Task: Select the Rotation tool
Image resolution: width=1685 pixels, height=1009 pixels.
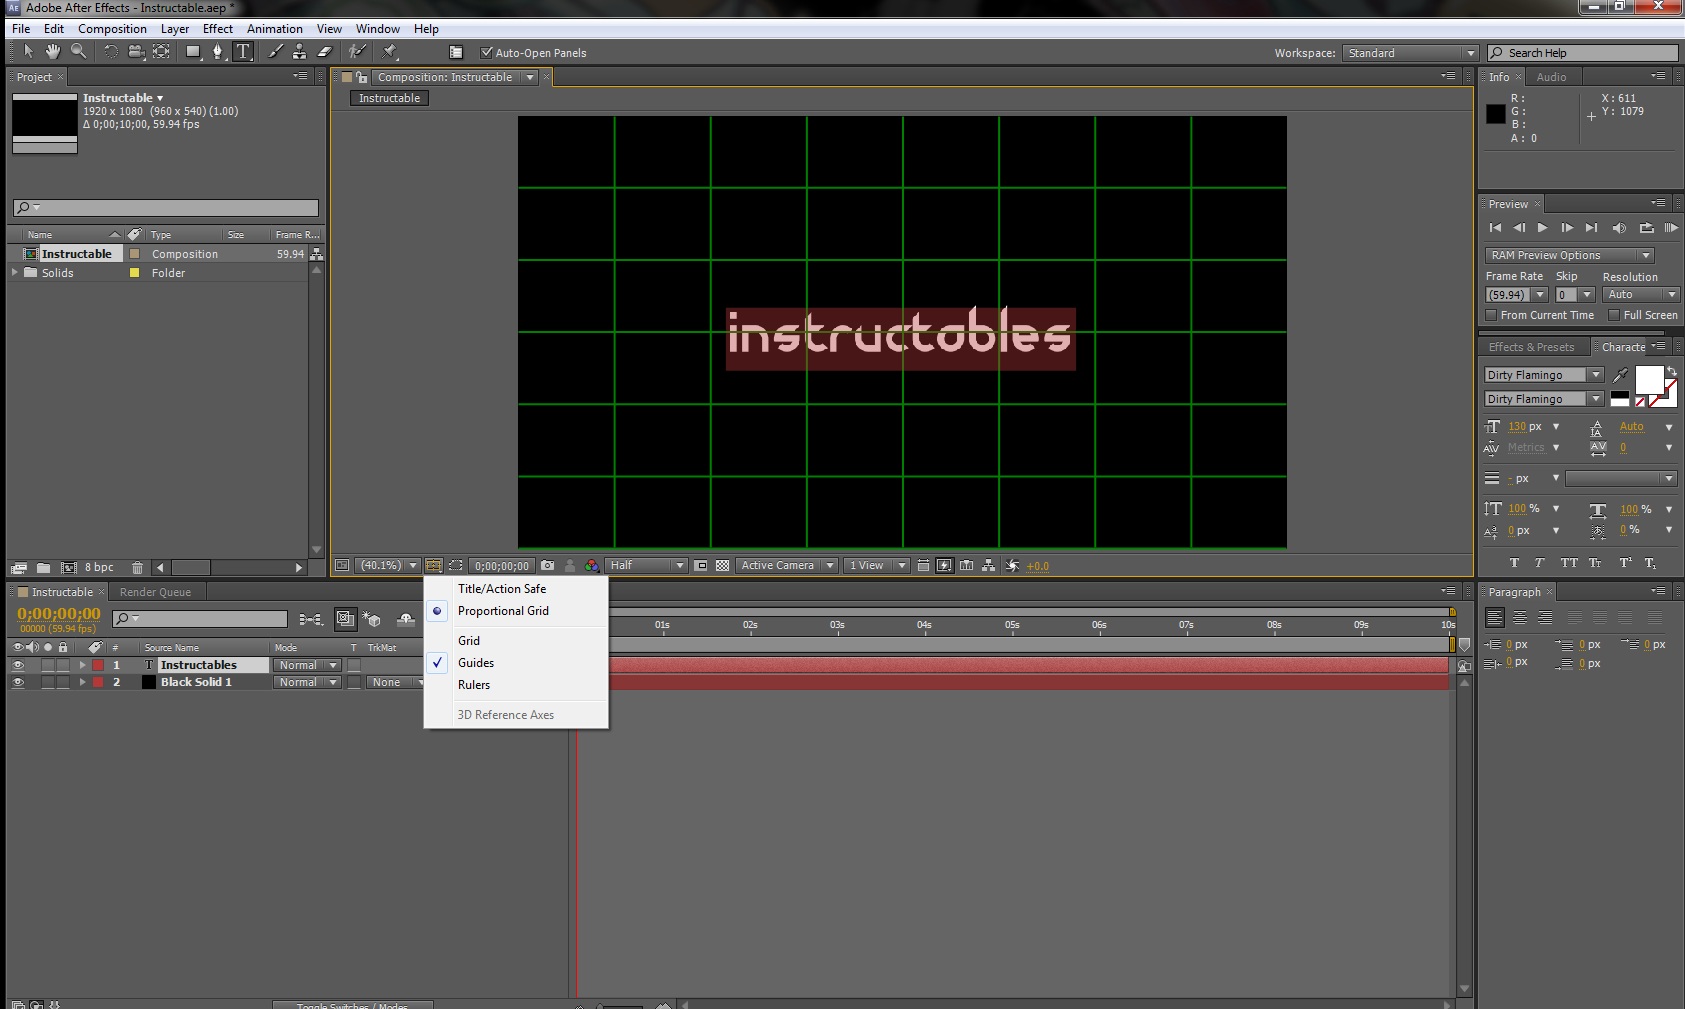Action: (110, 52)
